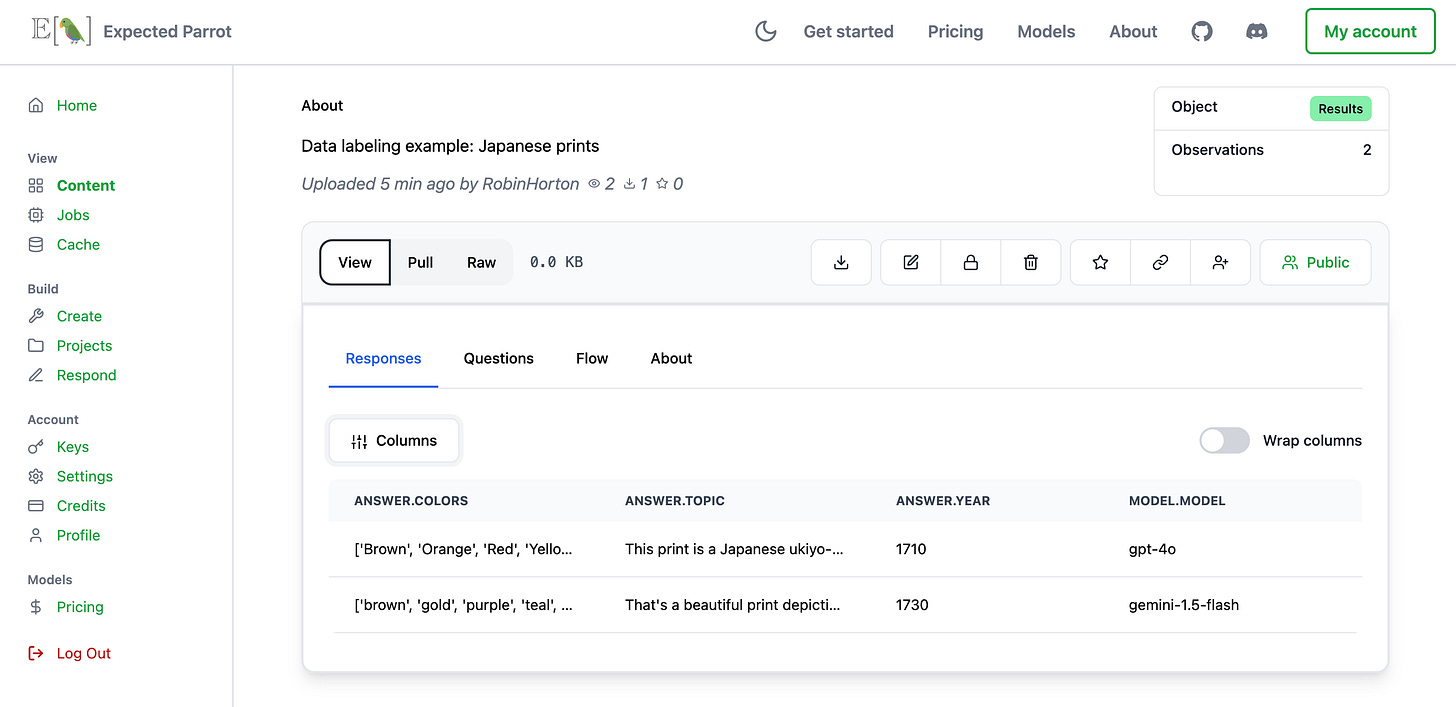Open the Profile sidebar link
Image resolution: width=1456 pixels, height=707 pixels.
point(78,535)
